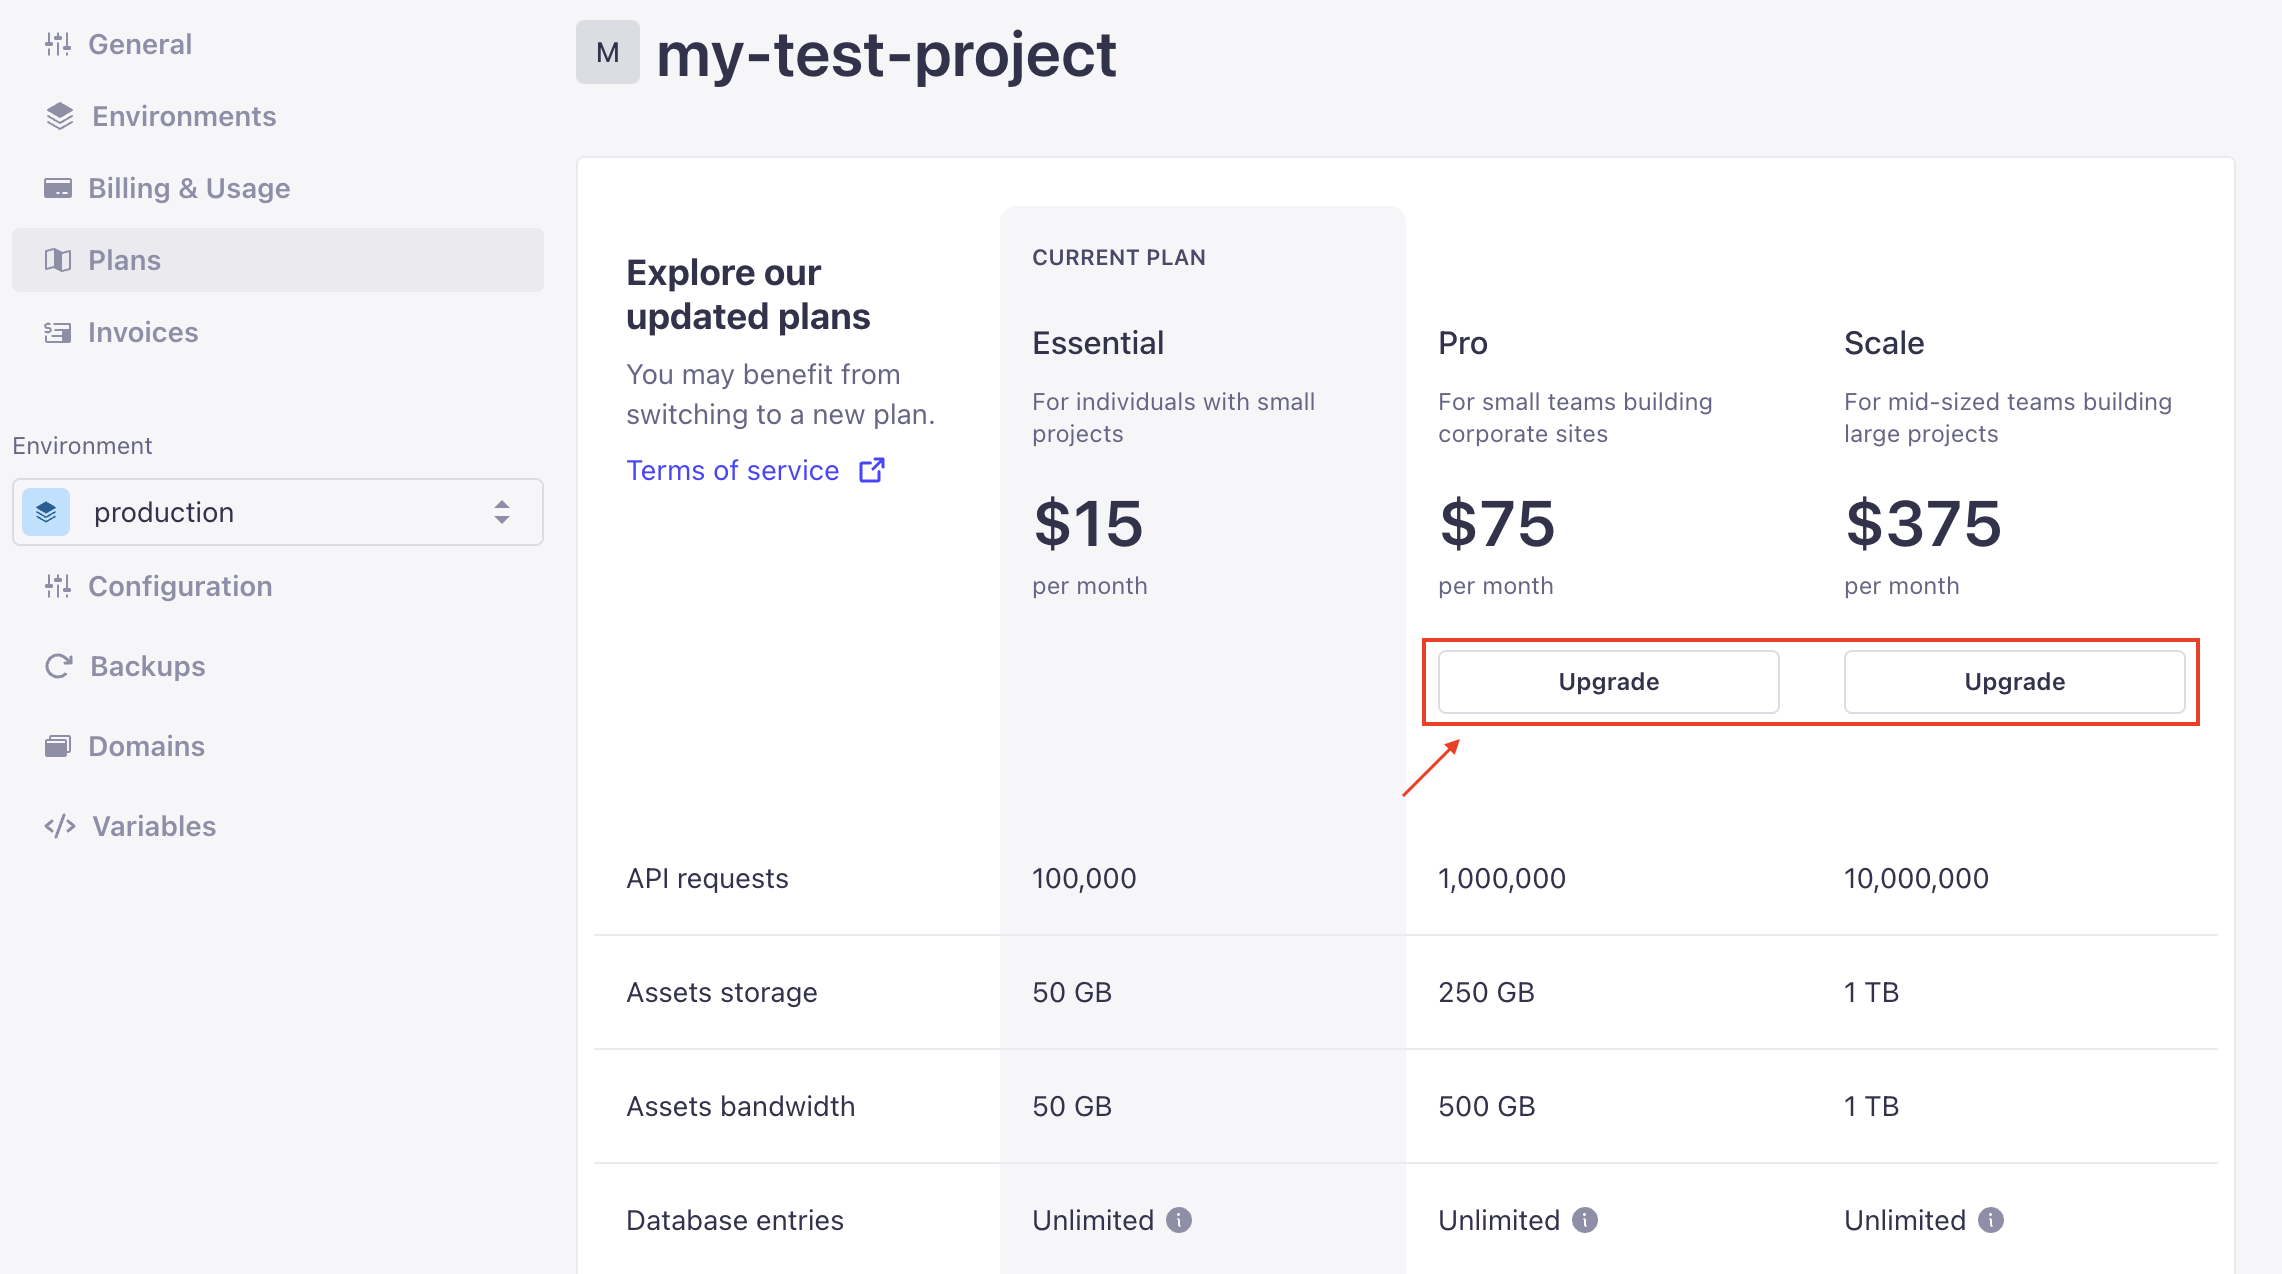
Task: Go to Configuration settings
Action: coord(180,586)
